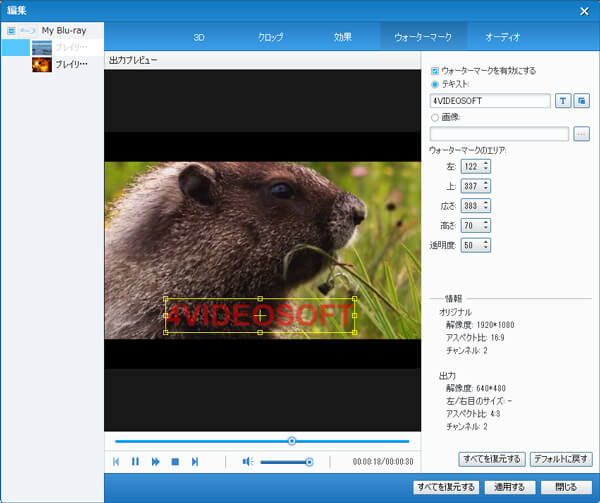Click the next frame playback button

pos(195,461)
